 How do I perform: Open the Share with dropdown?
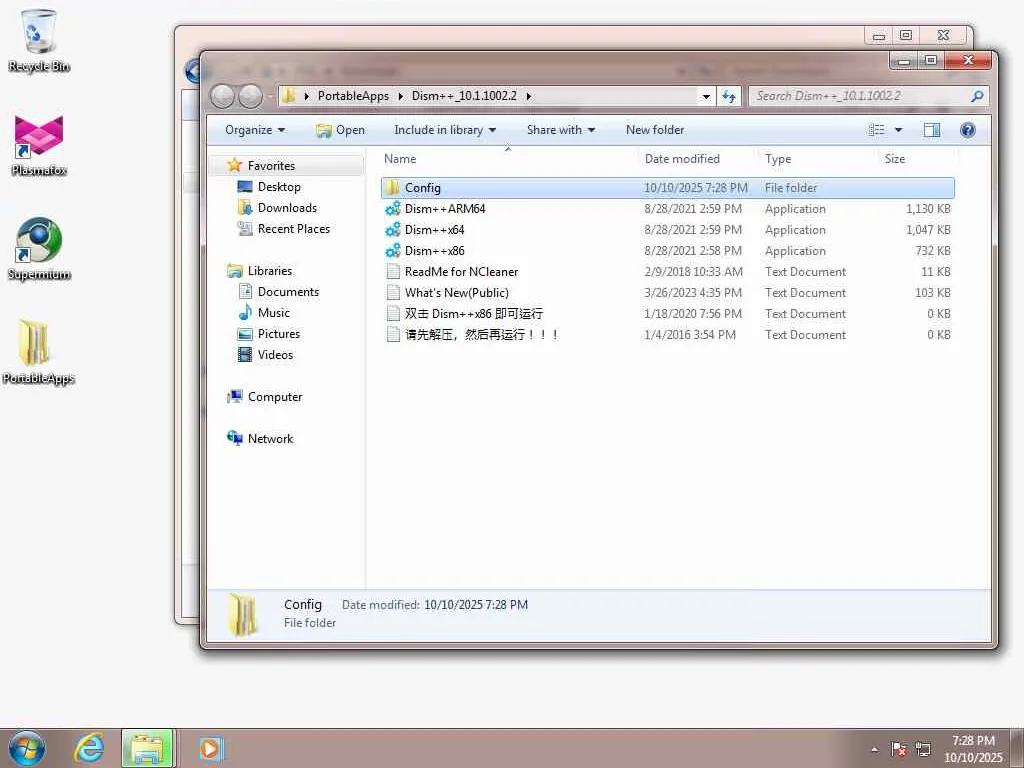560,130
